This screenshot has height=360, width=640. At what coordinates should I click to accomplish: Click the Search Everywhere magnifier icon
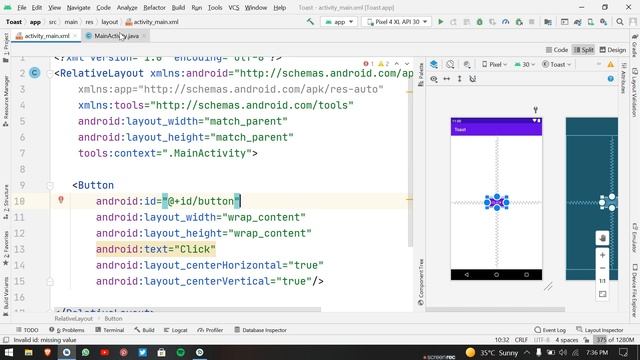tap(620, 22)
